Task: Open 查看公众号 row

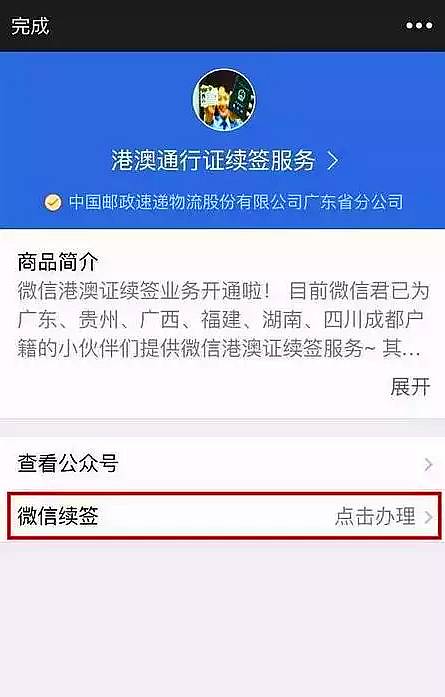Action: tap(222, 464)
